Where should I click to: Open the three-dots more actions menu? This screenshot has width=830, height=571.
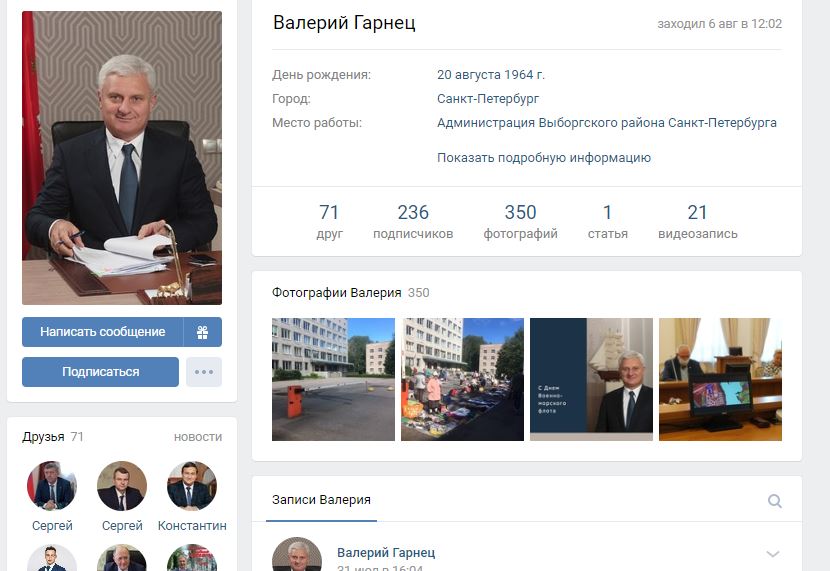click(204, 372)
